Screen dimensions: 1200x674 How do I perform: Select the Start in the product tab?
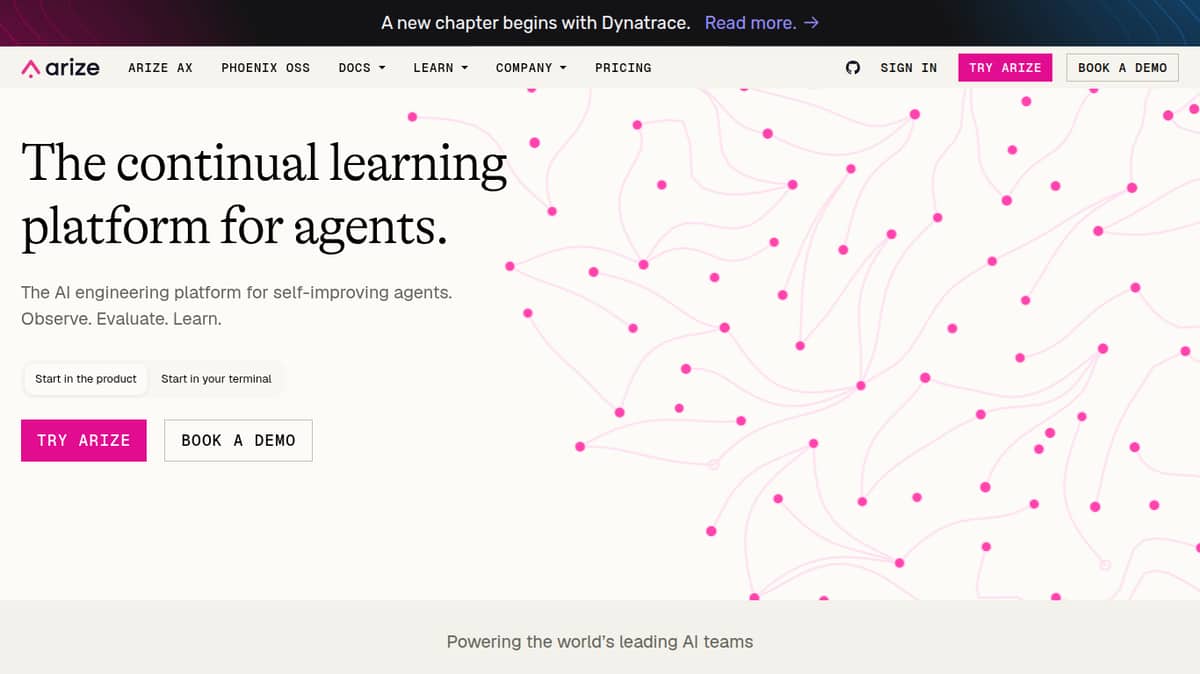86,379
